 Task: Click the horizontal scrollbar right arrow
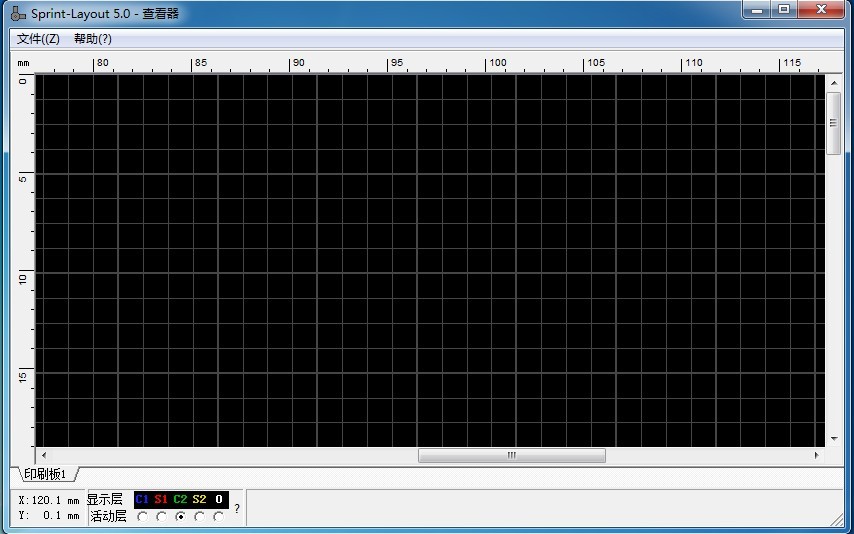click(x=816, y=455)
